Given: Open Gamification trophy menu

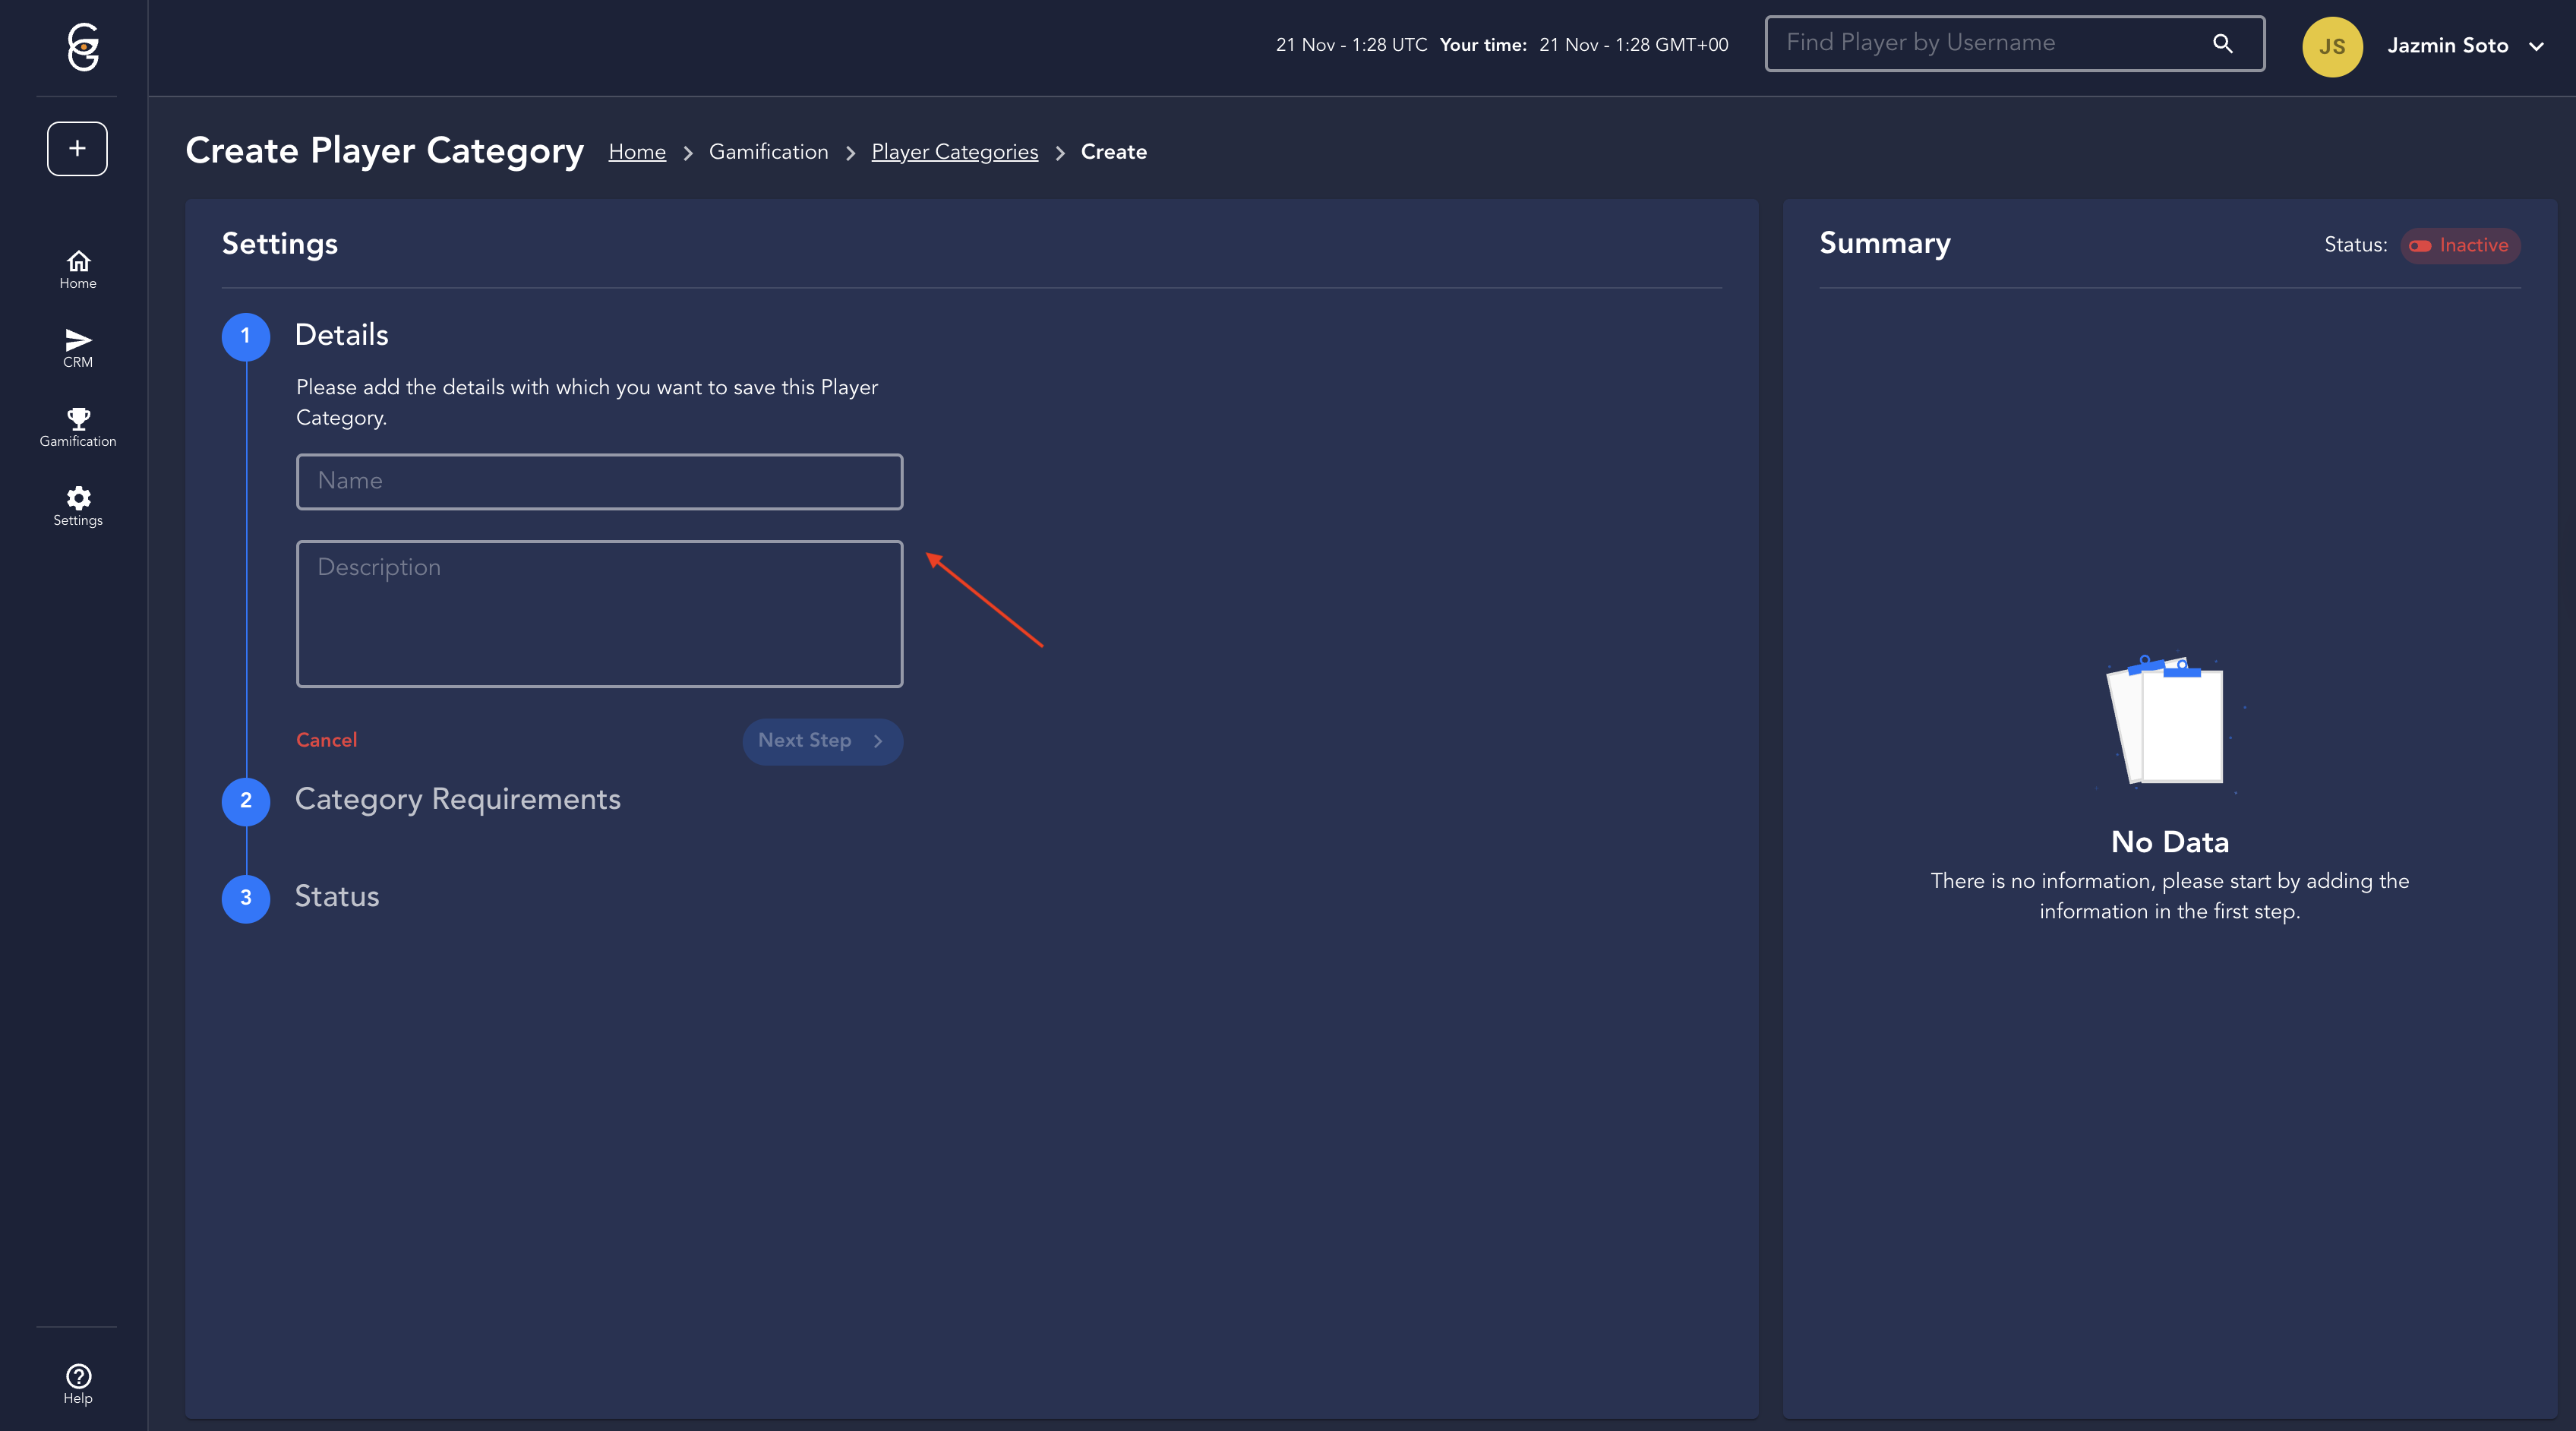Looking at the screenshot, I should pyautogui.click(x=78, y=427).
